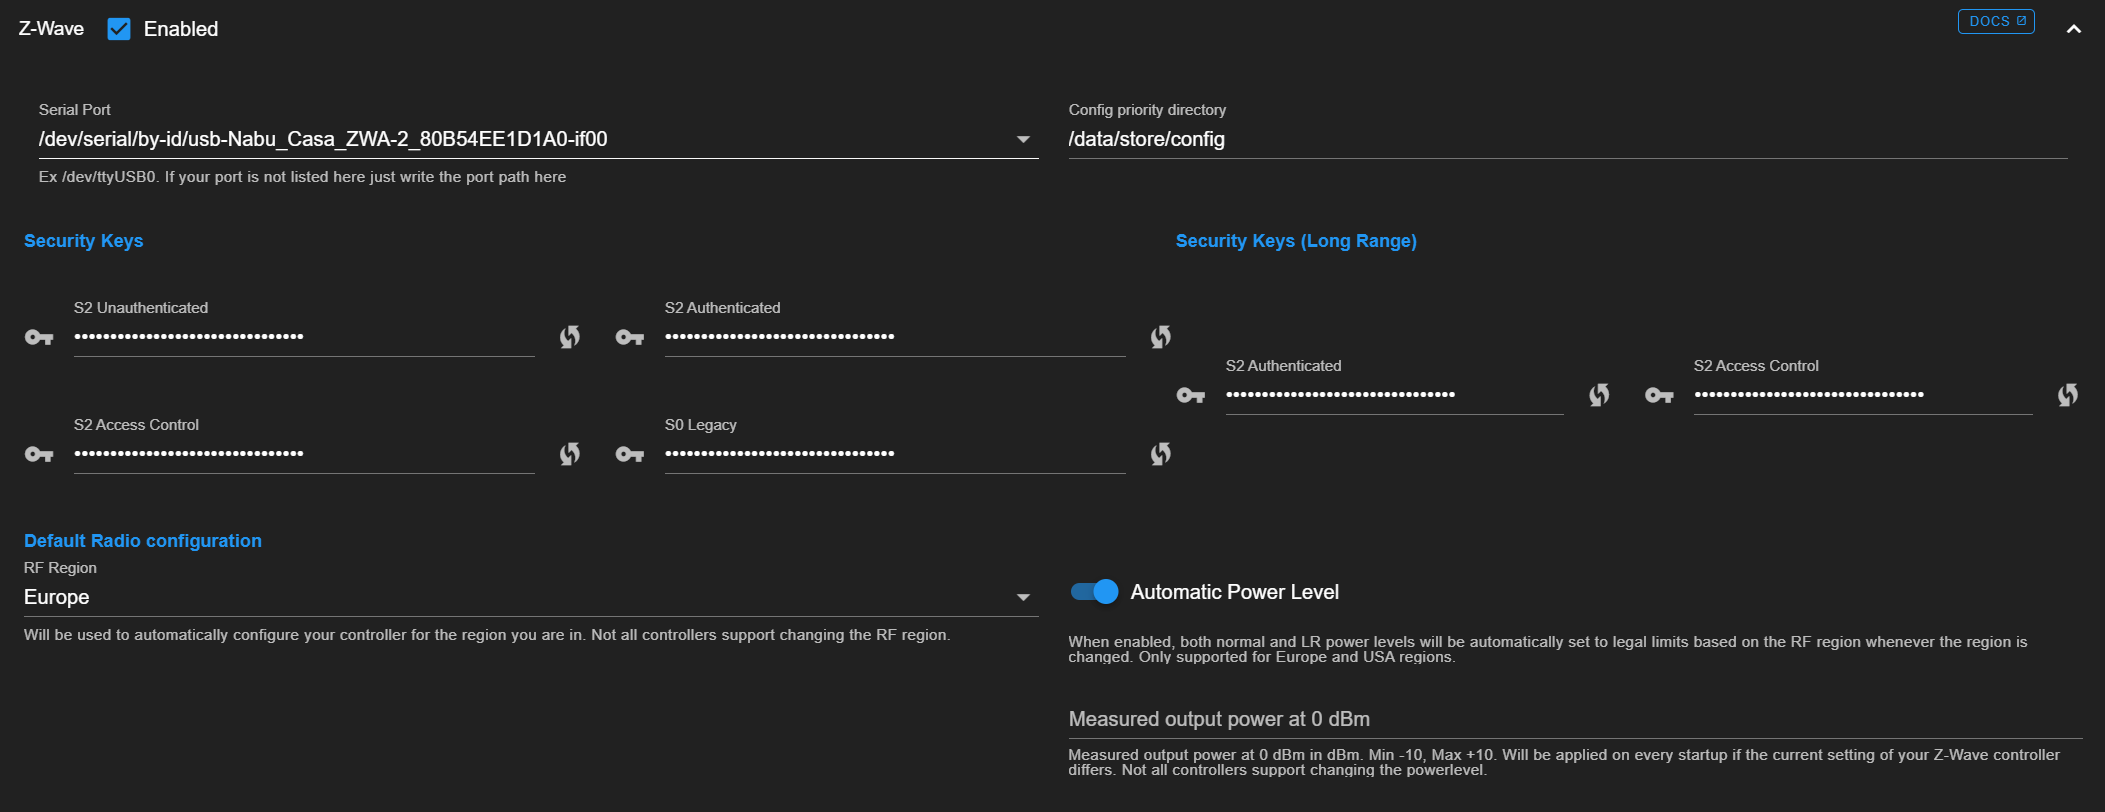
Task: Uncheck the Z-Wave Enabled checkbox
Action: point(119,29)
